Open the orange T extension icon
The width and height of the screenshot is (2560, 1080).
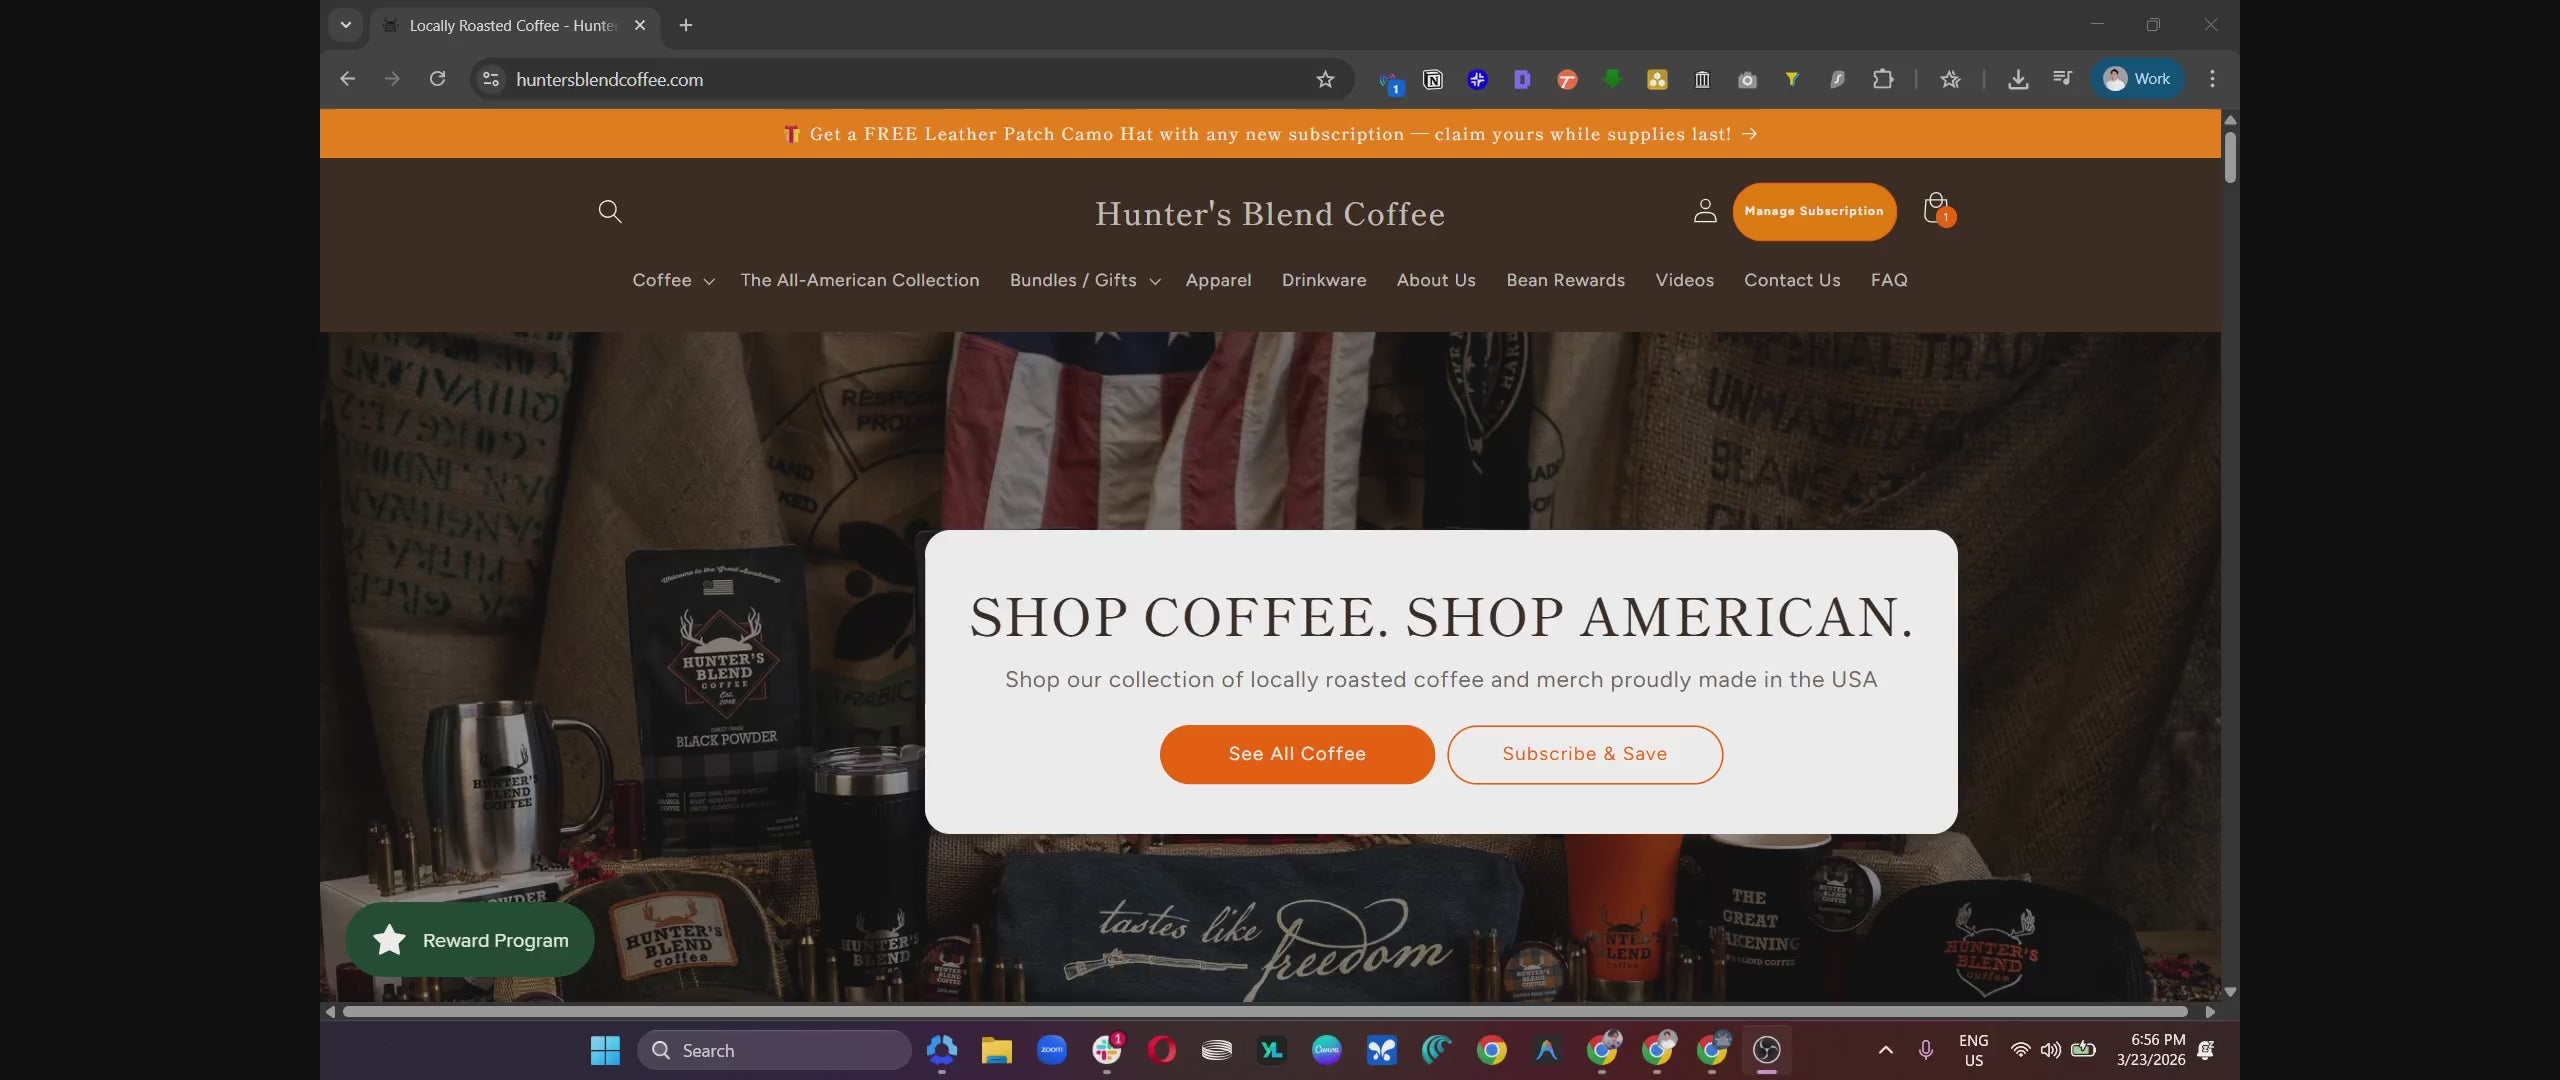(1567, 79)
